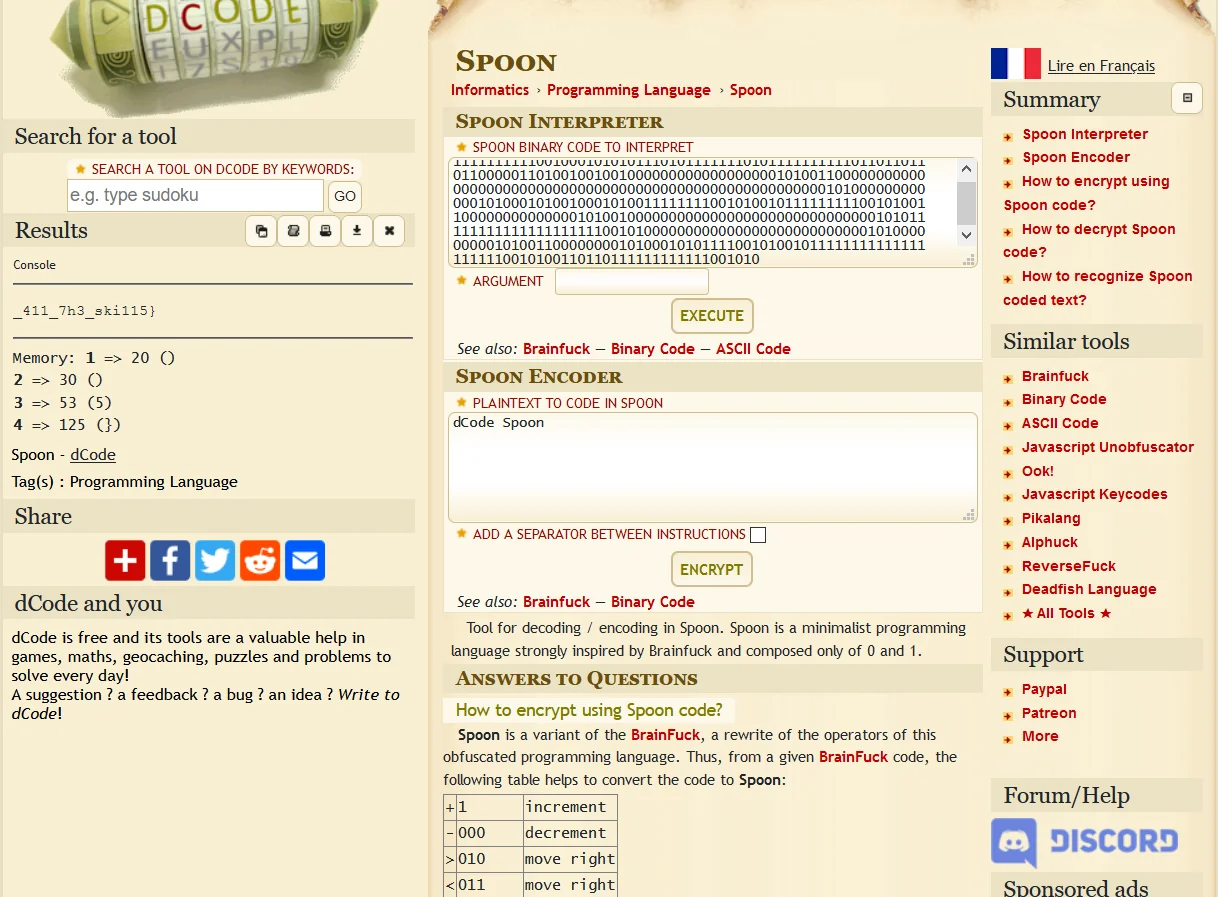Open Pikalang similar tool

pos(1051,518)
